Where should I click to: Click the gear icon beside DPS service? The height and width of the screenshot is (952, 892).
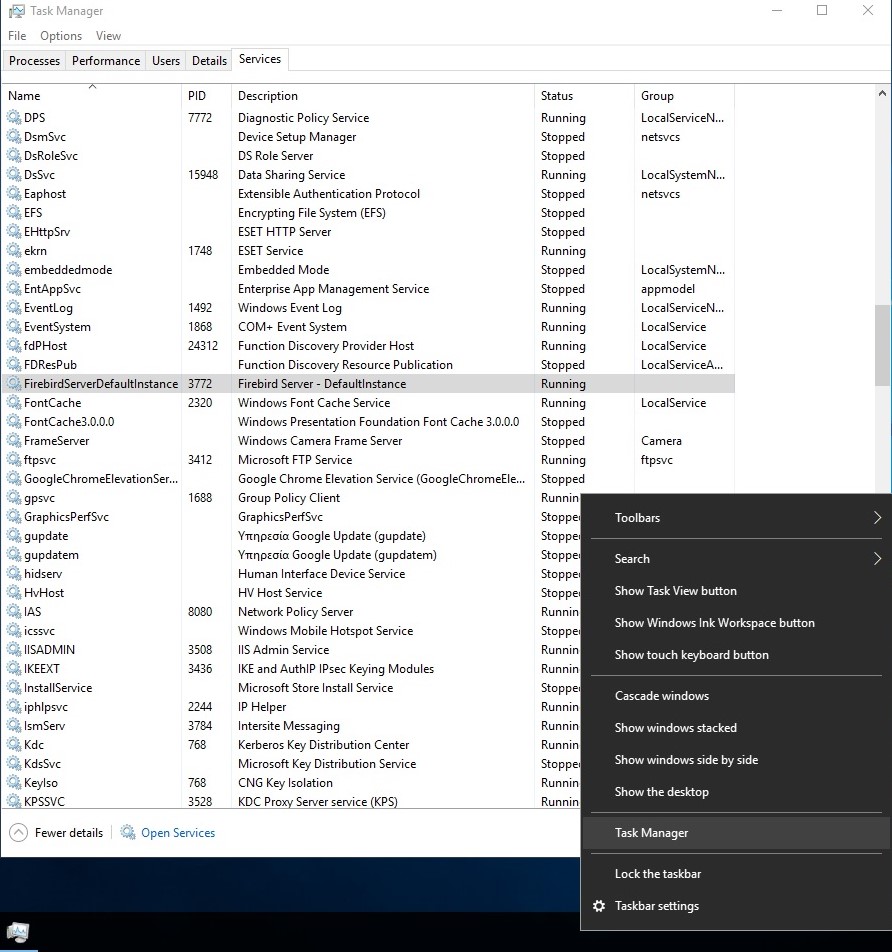click(x=13, y=117)
